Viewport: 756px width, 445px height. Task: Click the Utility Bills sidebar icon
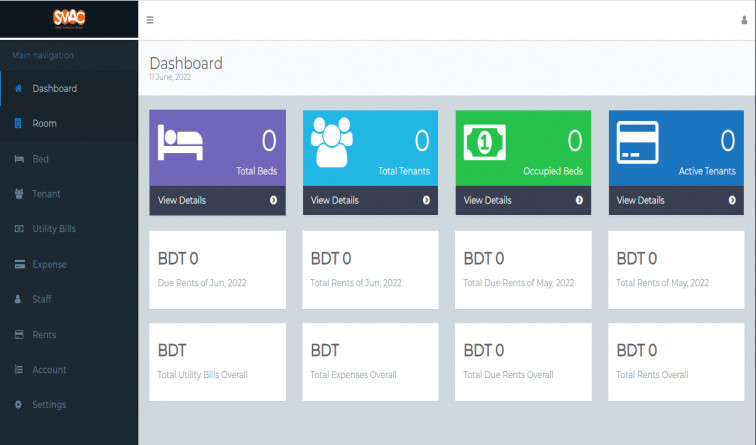19,229
